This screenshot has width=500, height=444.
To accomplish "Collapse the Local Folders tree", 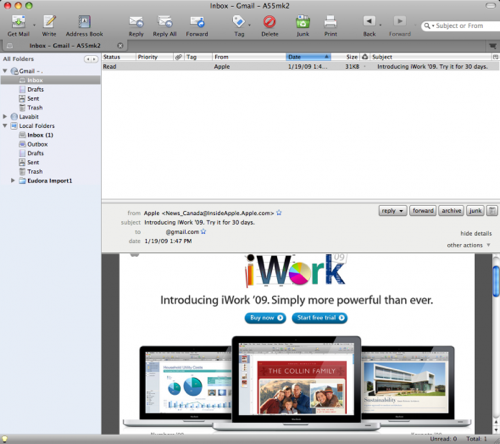I will click(5, 126).
